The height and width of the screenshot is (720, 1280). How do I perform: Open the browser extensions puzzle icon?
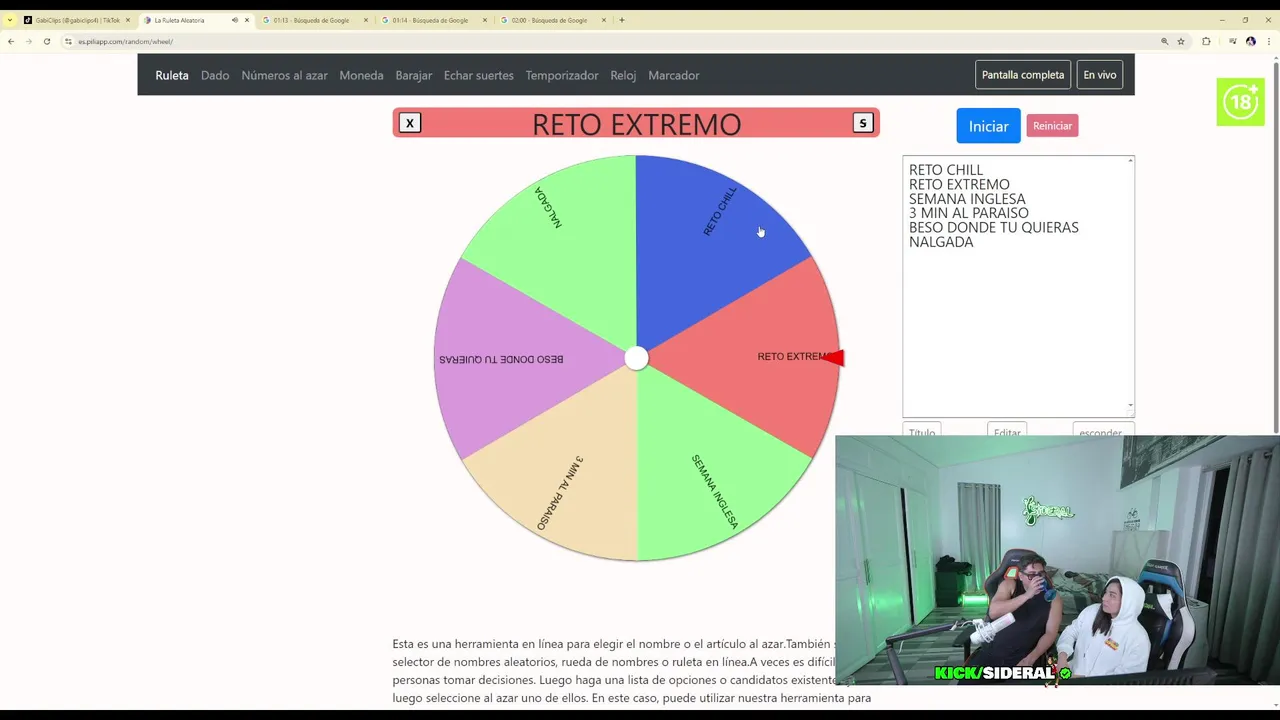click(1206, 41)
